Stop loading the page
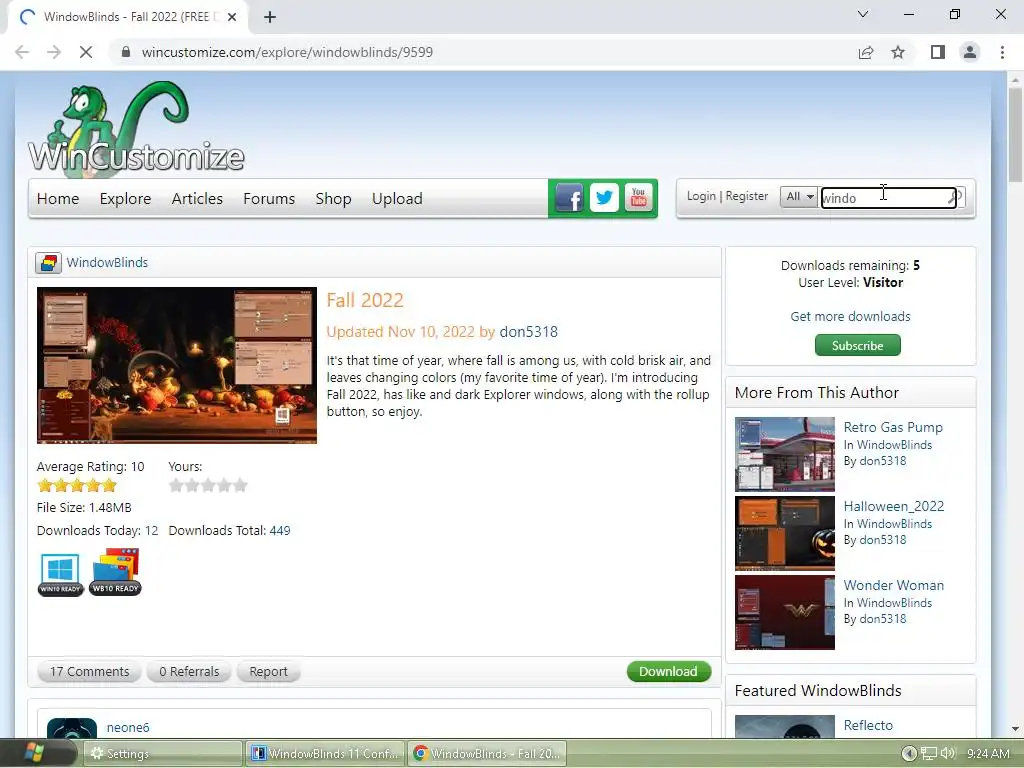 [86, 52]
